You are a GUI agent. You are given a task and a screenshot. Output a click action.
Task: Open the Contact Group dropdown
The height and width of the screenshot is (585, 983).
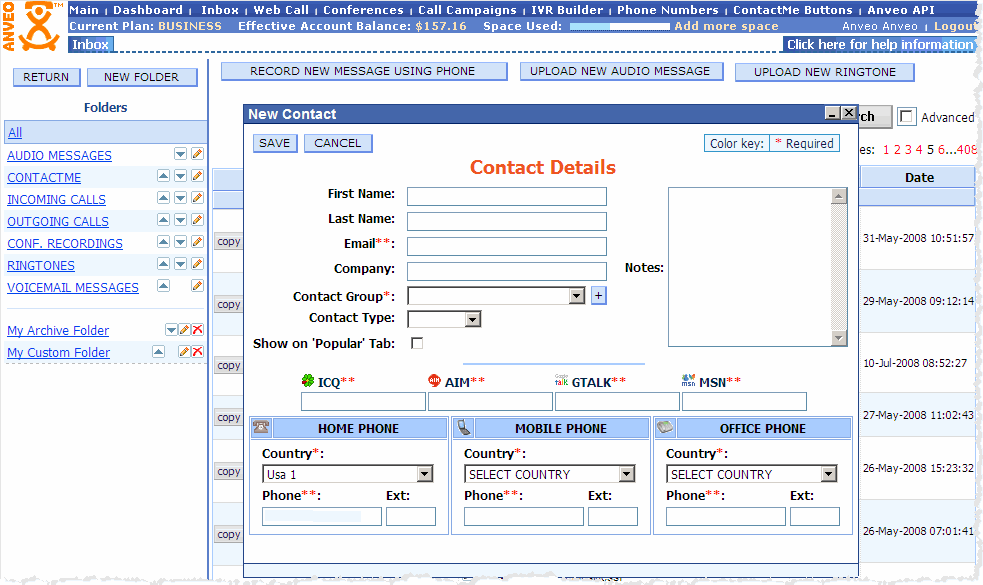coord(576,296)
